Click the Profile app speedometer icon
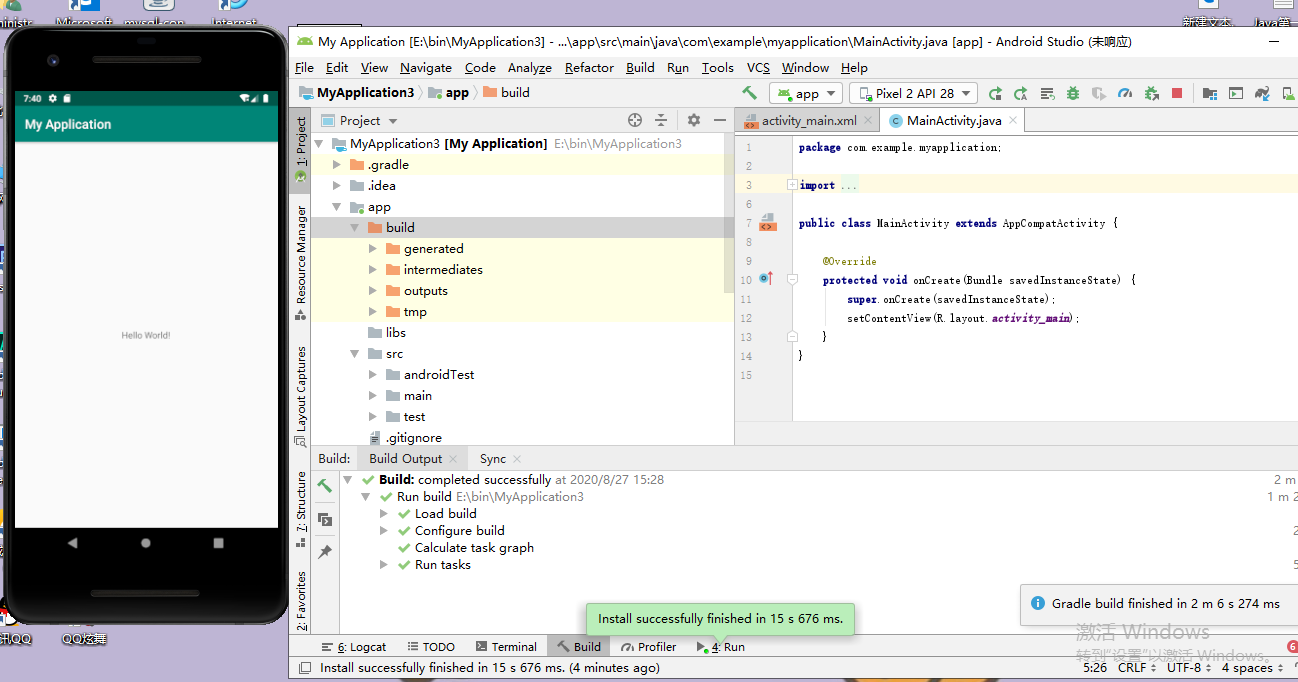 tap(1125, 93)
